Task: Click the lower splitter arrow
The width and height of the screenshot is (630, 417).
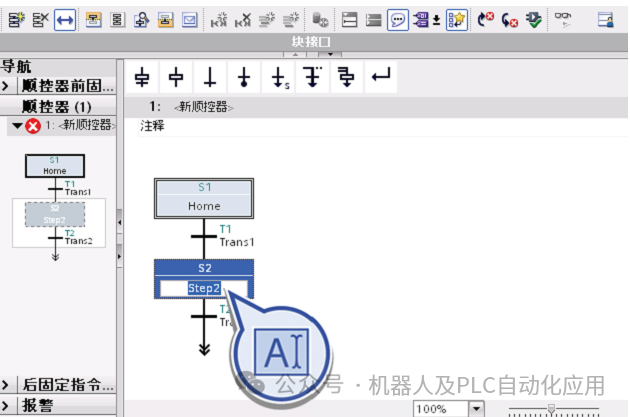Action: 120,256
